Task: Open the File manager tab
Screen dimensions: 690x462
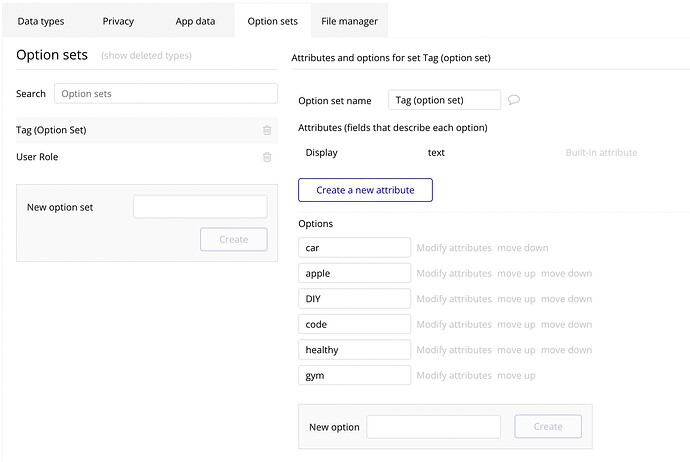Action: (349, 21)
